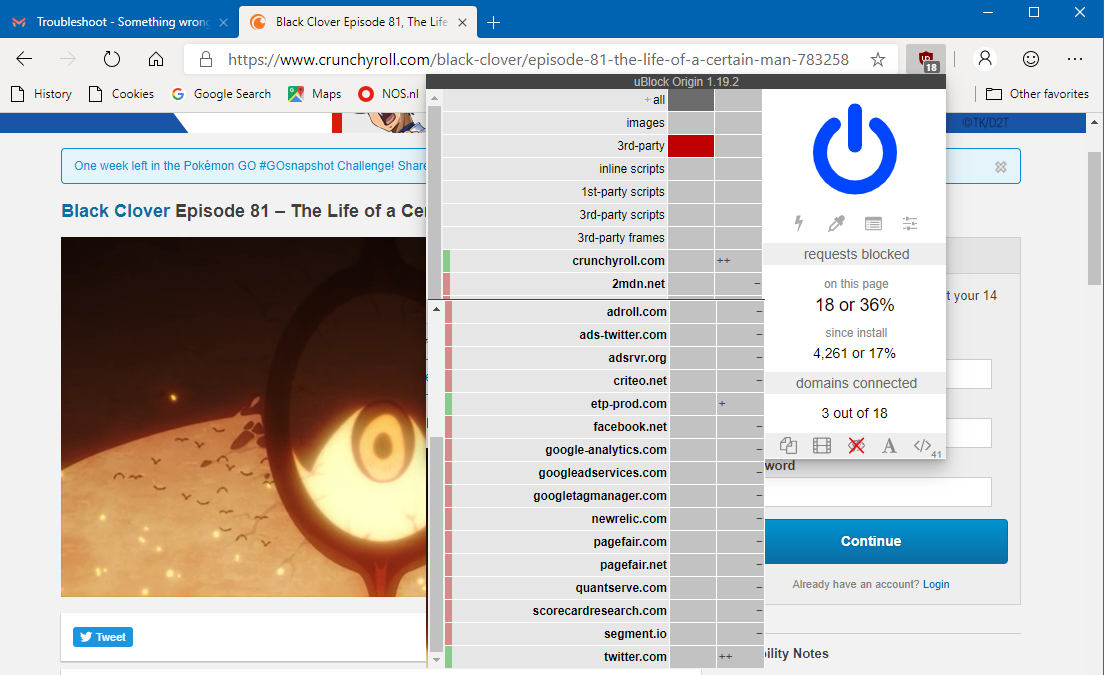Go back to previous page
This screenshot has width=1104, height=675.
25,59
